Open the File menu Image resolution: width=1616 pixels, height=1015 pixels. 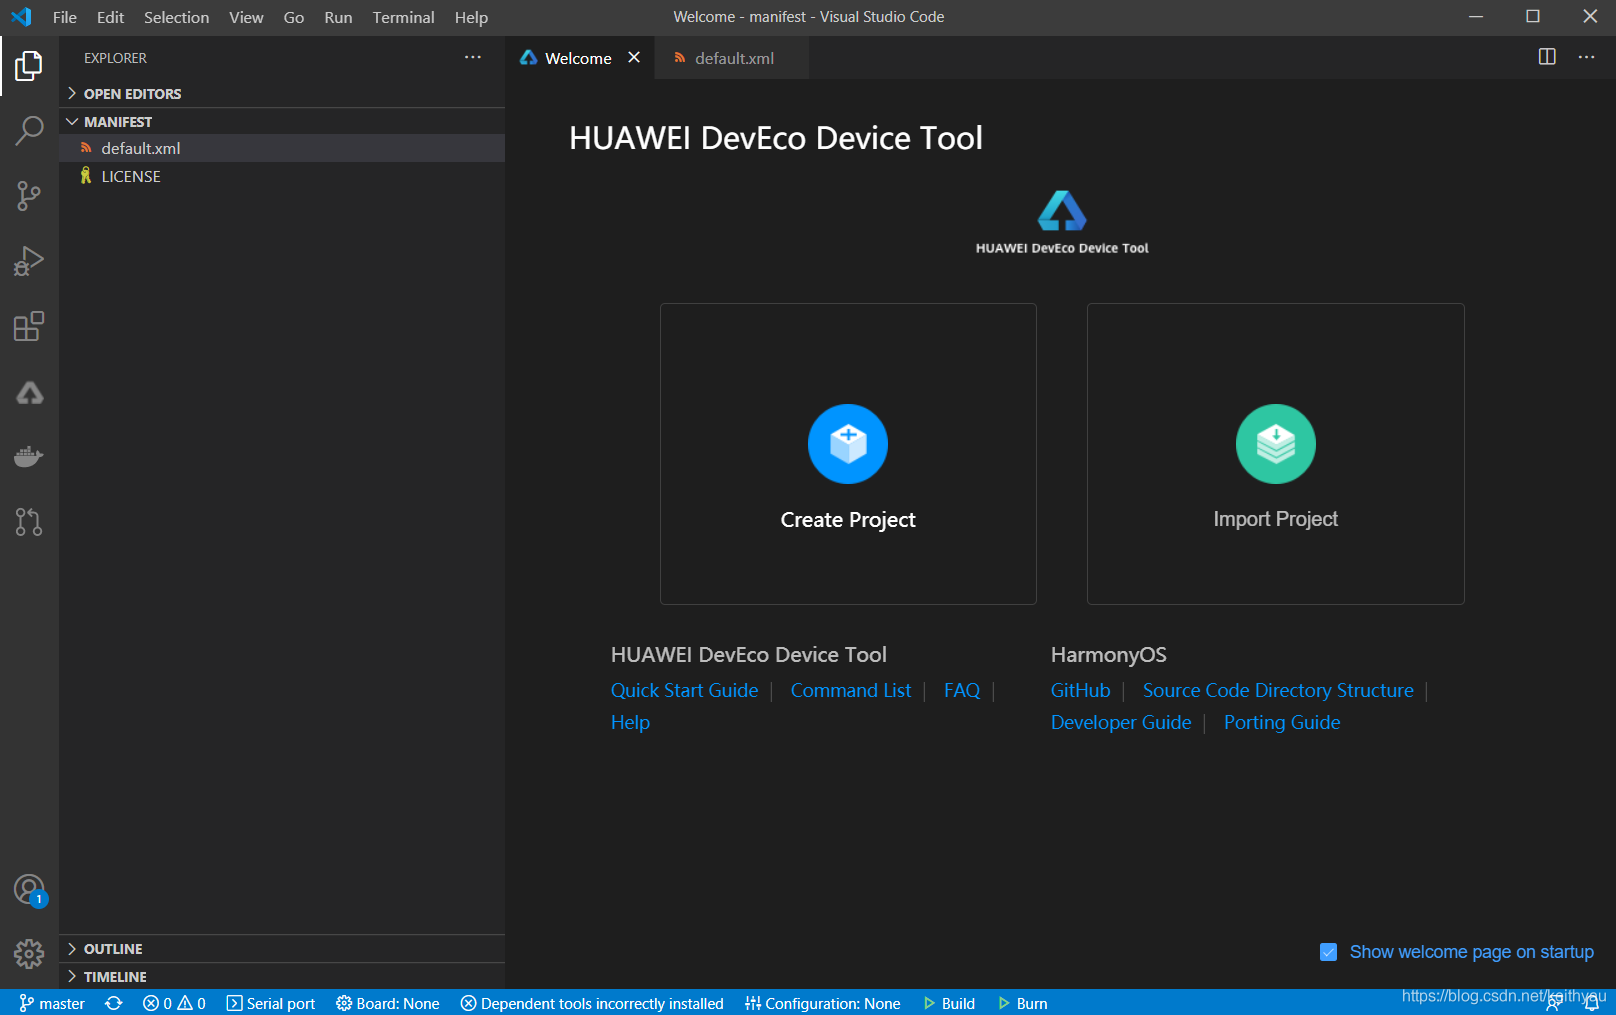(64, 17)
